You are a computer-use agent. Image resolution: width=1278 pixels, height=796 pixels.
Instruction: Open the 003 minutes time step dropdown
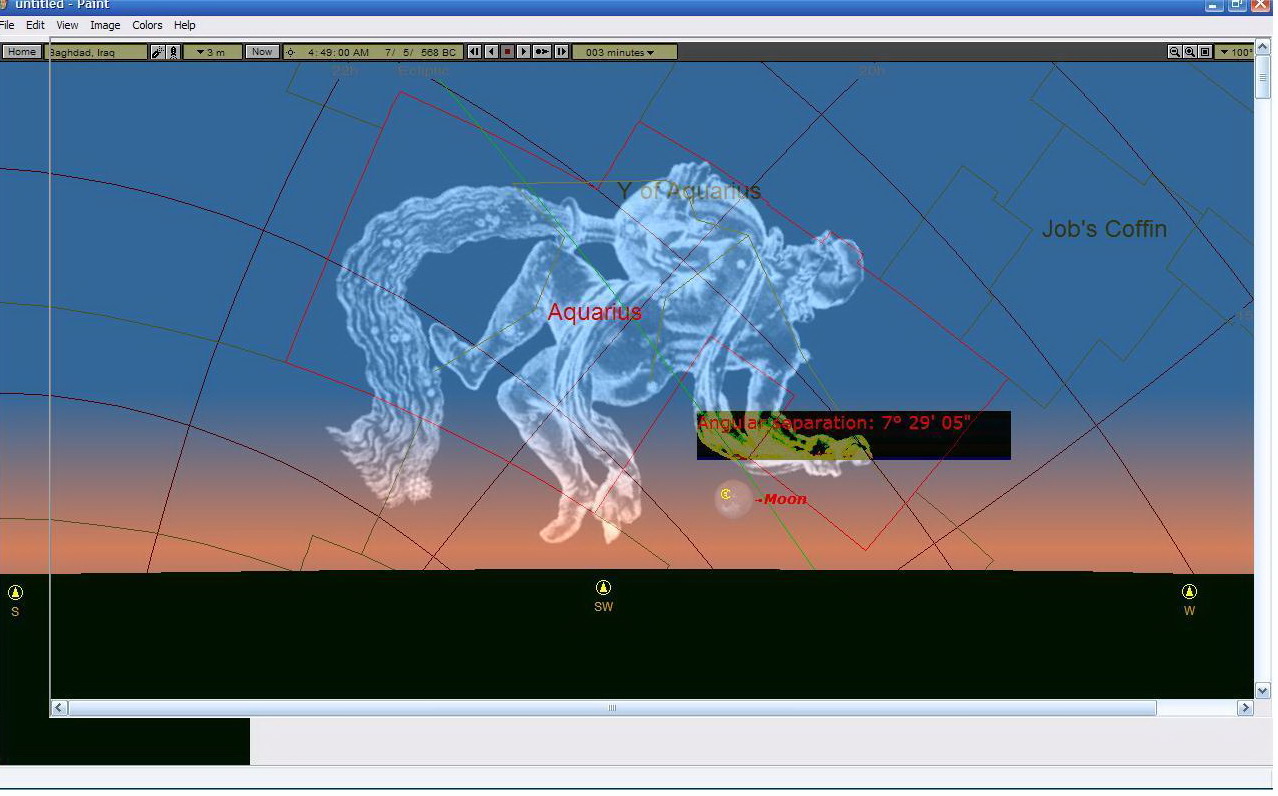[624, 52]
